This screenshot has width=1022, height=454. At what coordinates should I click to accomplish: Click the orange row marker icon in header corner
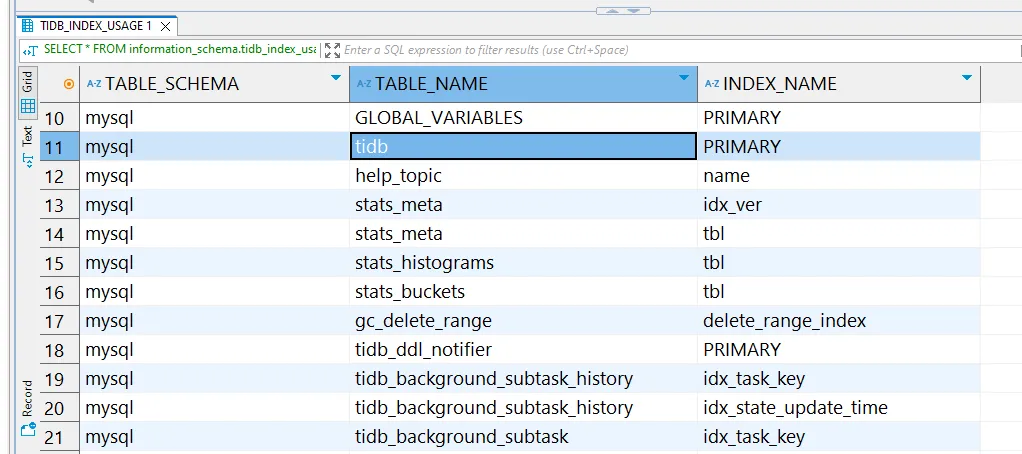[68, 84]
